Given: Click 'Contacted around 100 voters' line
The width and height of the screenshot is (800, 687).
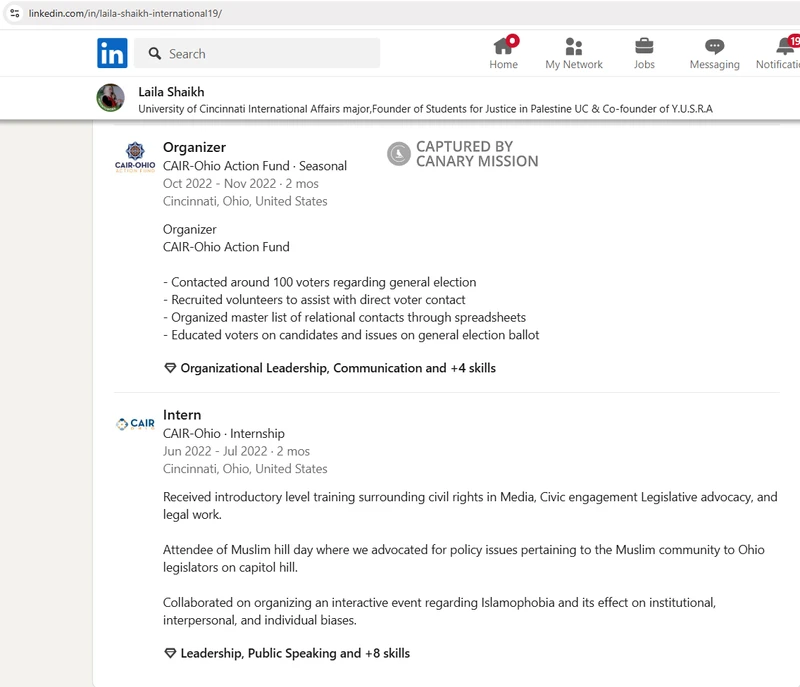Looking at the screenshot, I should tap(319, 282).
